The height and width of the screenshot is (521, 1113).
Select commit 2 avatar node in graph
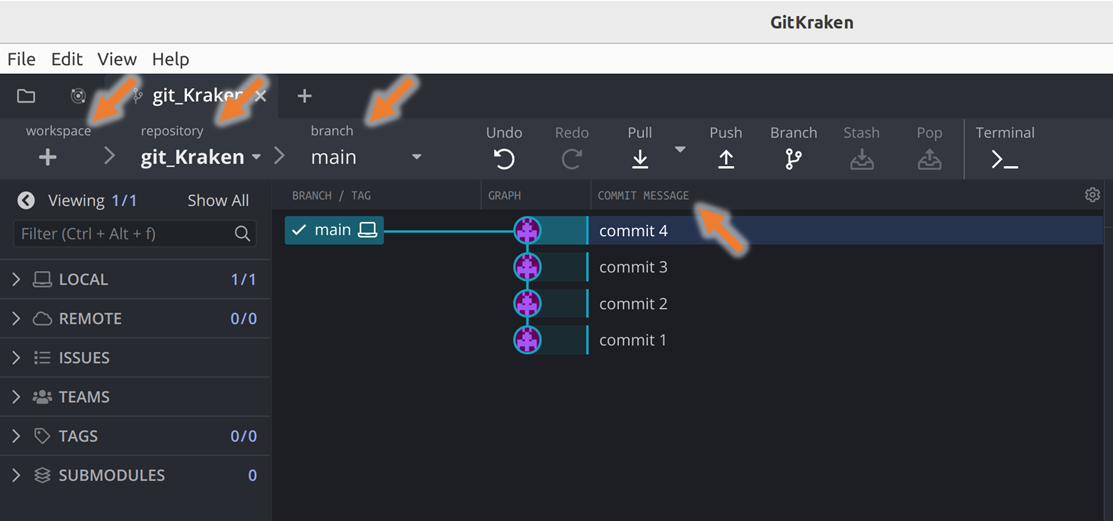pos(527,304)
